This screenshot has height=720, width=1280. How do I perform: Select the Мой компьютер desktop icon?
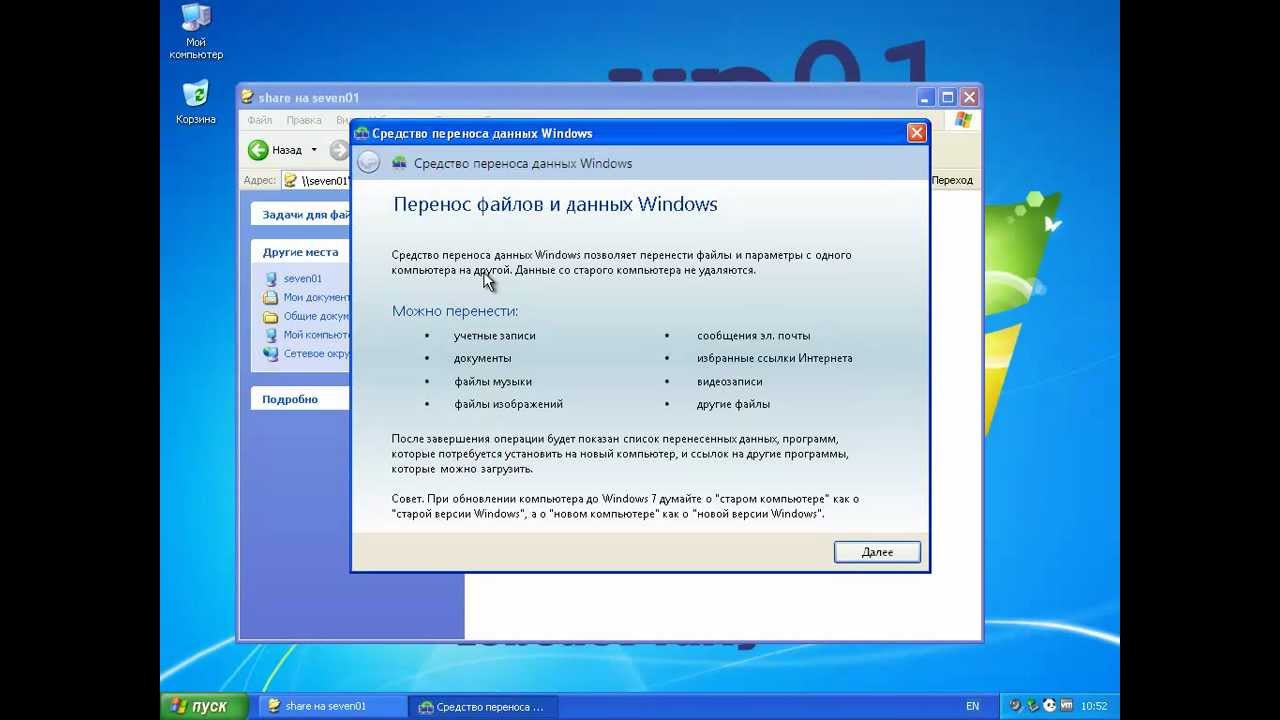point(196,31)
